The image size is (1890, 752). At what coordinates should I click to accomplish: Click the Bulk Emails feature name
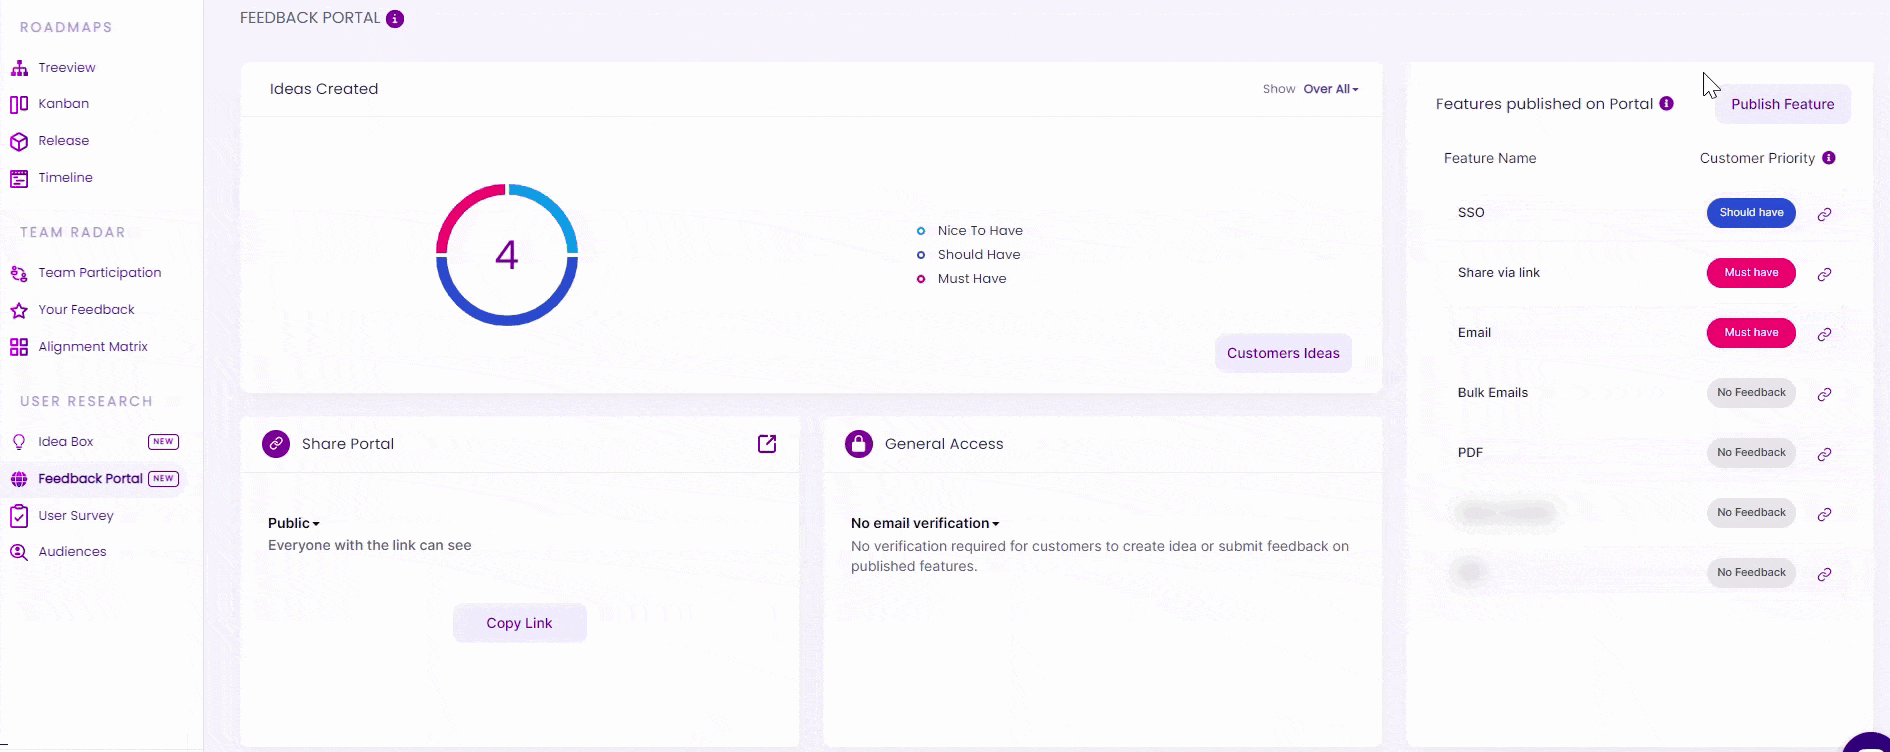pyautogui.click(x=1493, y=393)
